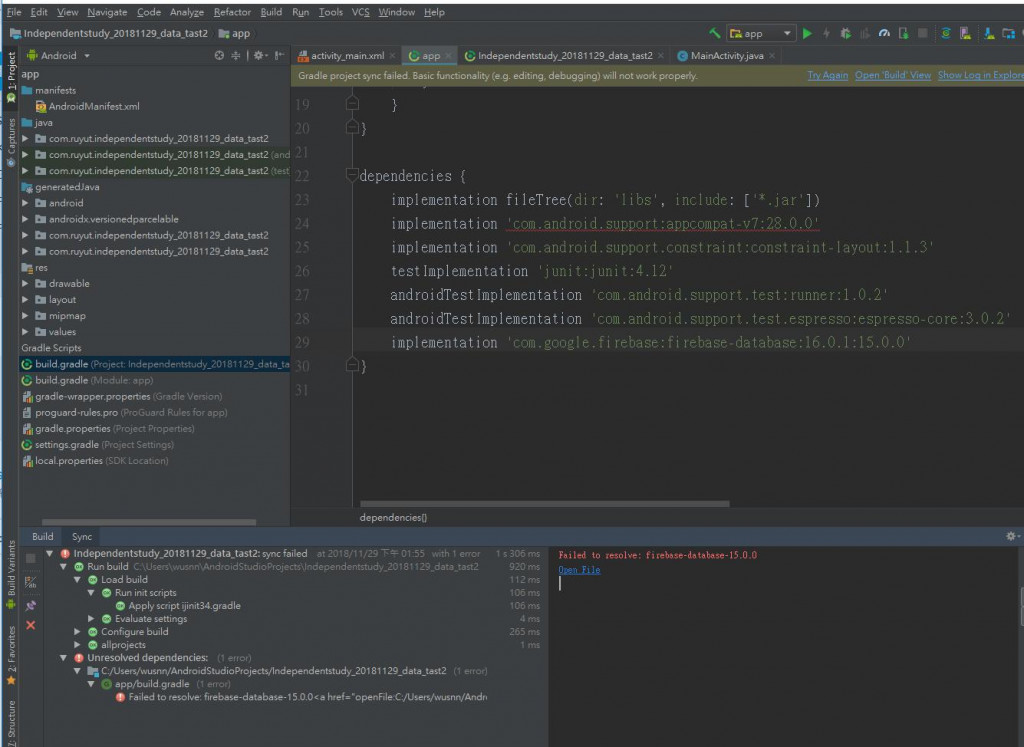Open the app run configuration dropdown
The height and width of the screenshot is (747, 1024).
coord(760,33)
